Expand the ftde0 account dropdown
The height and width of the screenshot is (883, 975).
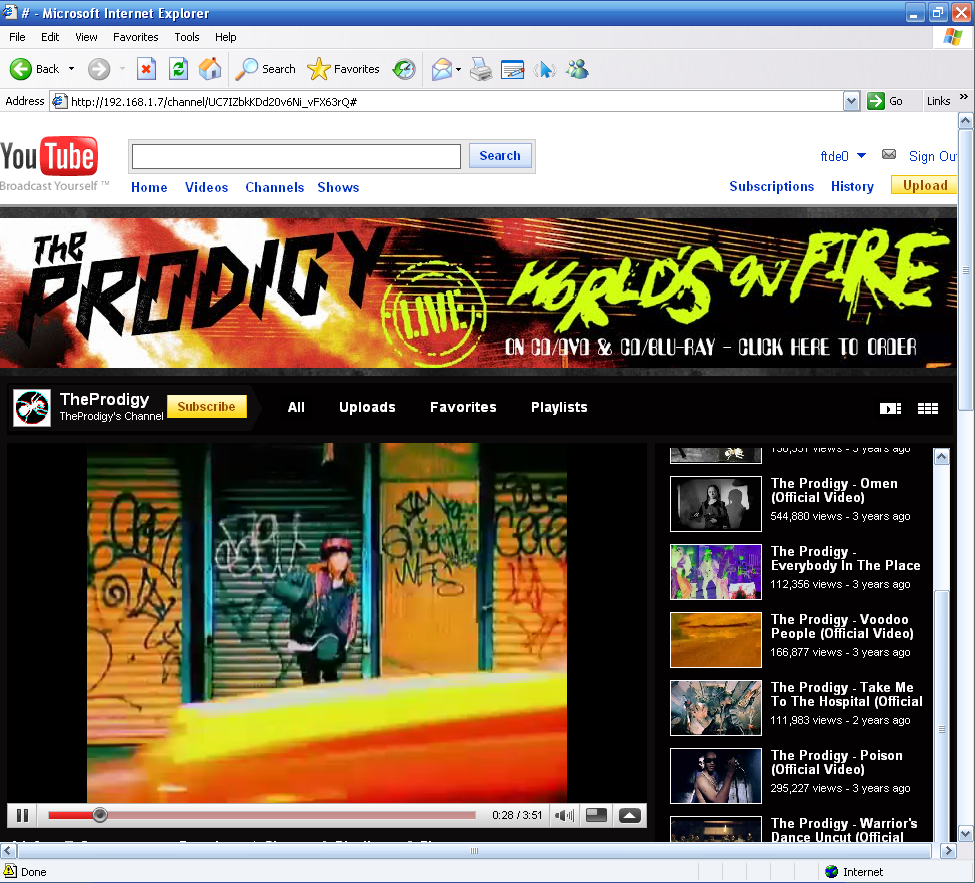(x=861, y=155)
